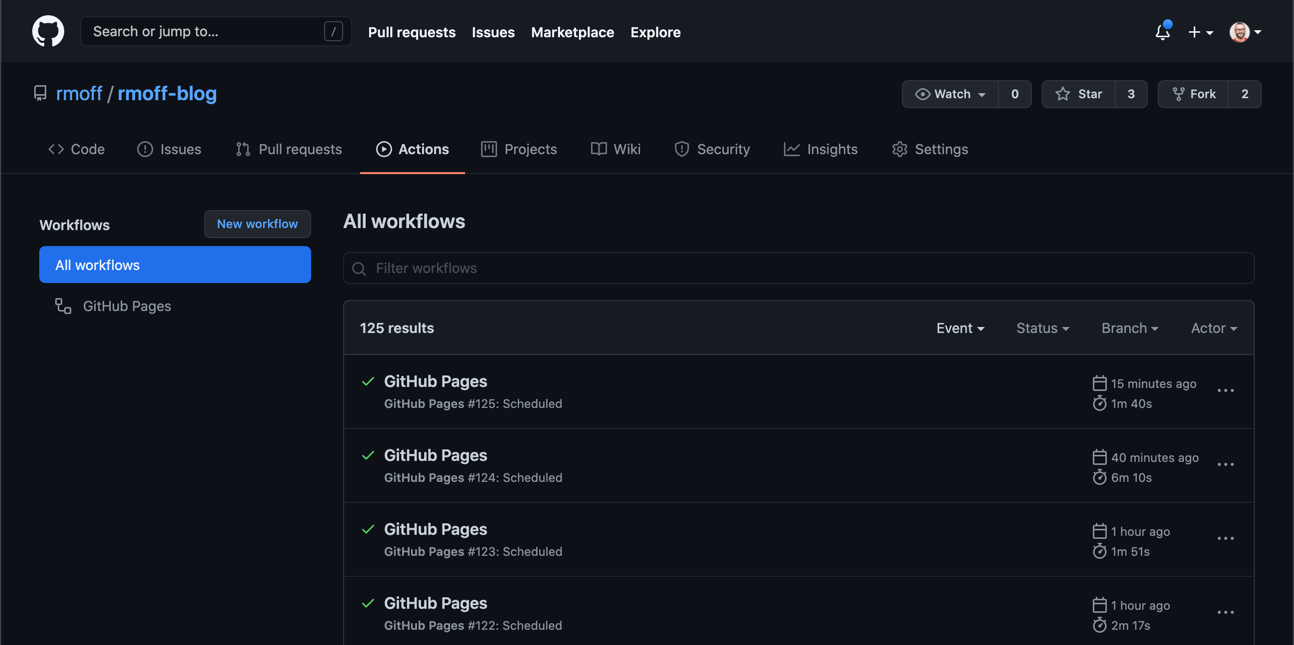Click the three-dot menu for run #125
This screenshot has width=1294, height=645.
point(1225,391)
